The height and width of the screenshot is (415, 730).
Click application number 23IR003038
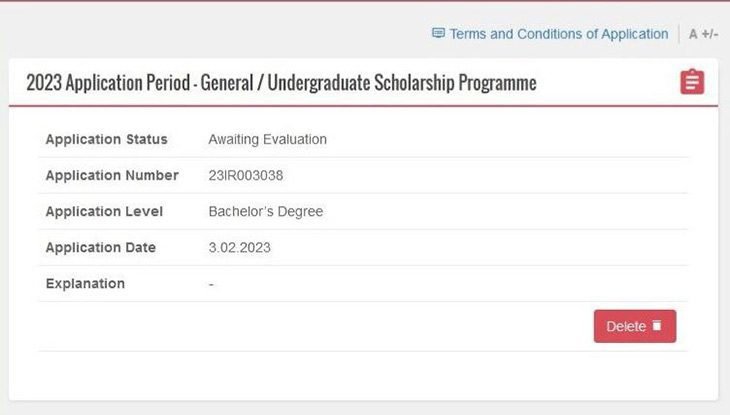point(246,175)
